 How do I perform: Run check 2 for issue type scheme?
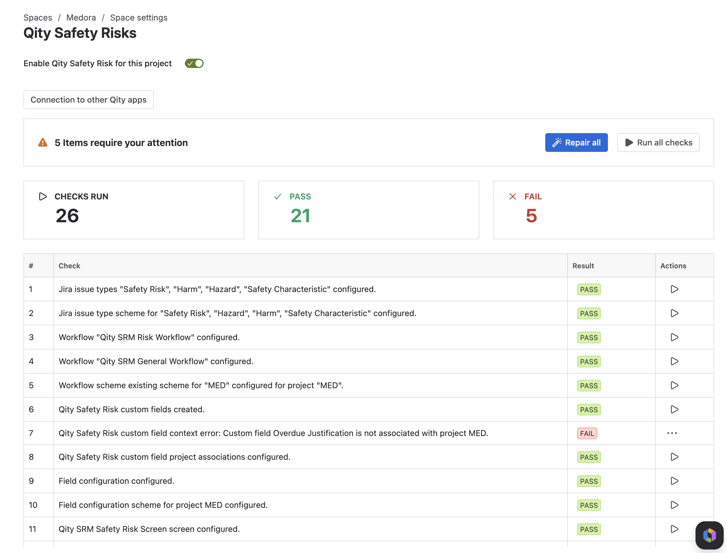pyautogui.click(x=674, y=313)
